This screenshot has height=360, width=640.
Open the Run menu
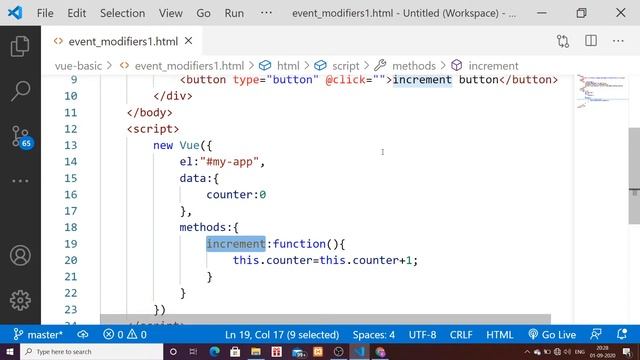click(x=234, y=13)
